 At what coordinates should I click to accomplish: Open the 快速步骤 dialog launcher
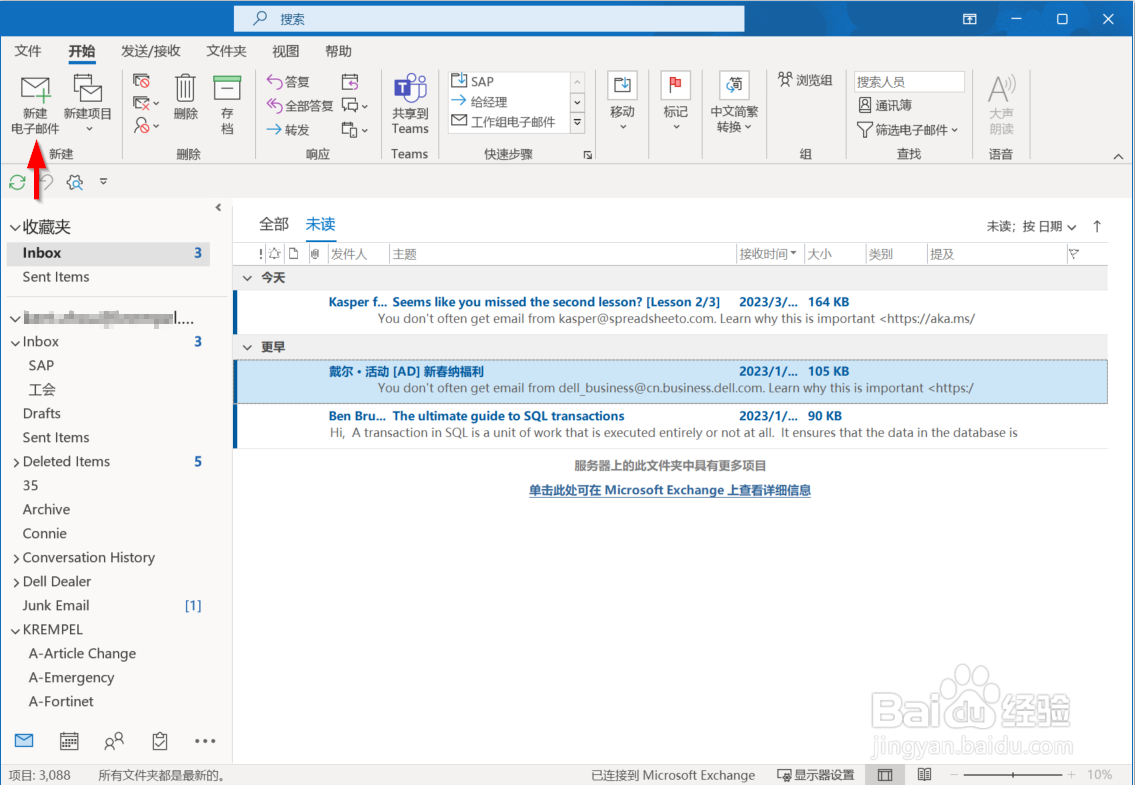(x=588, y=154)
